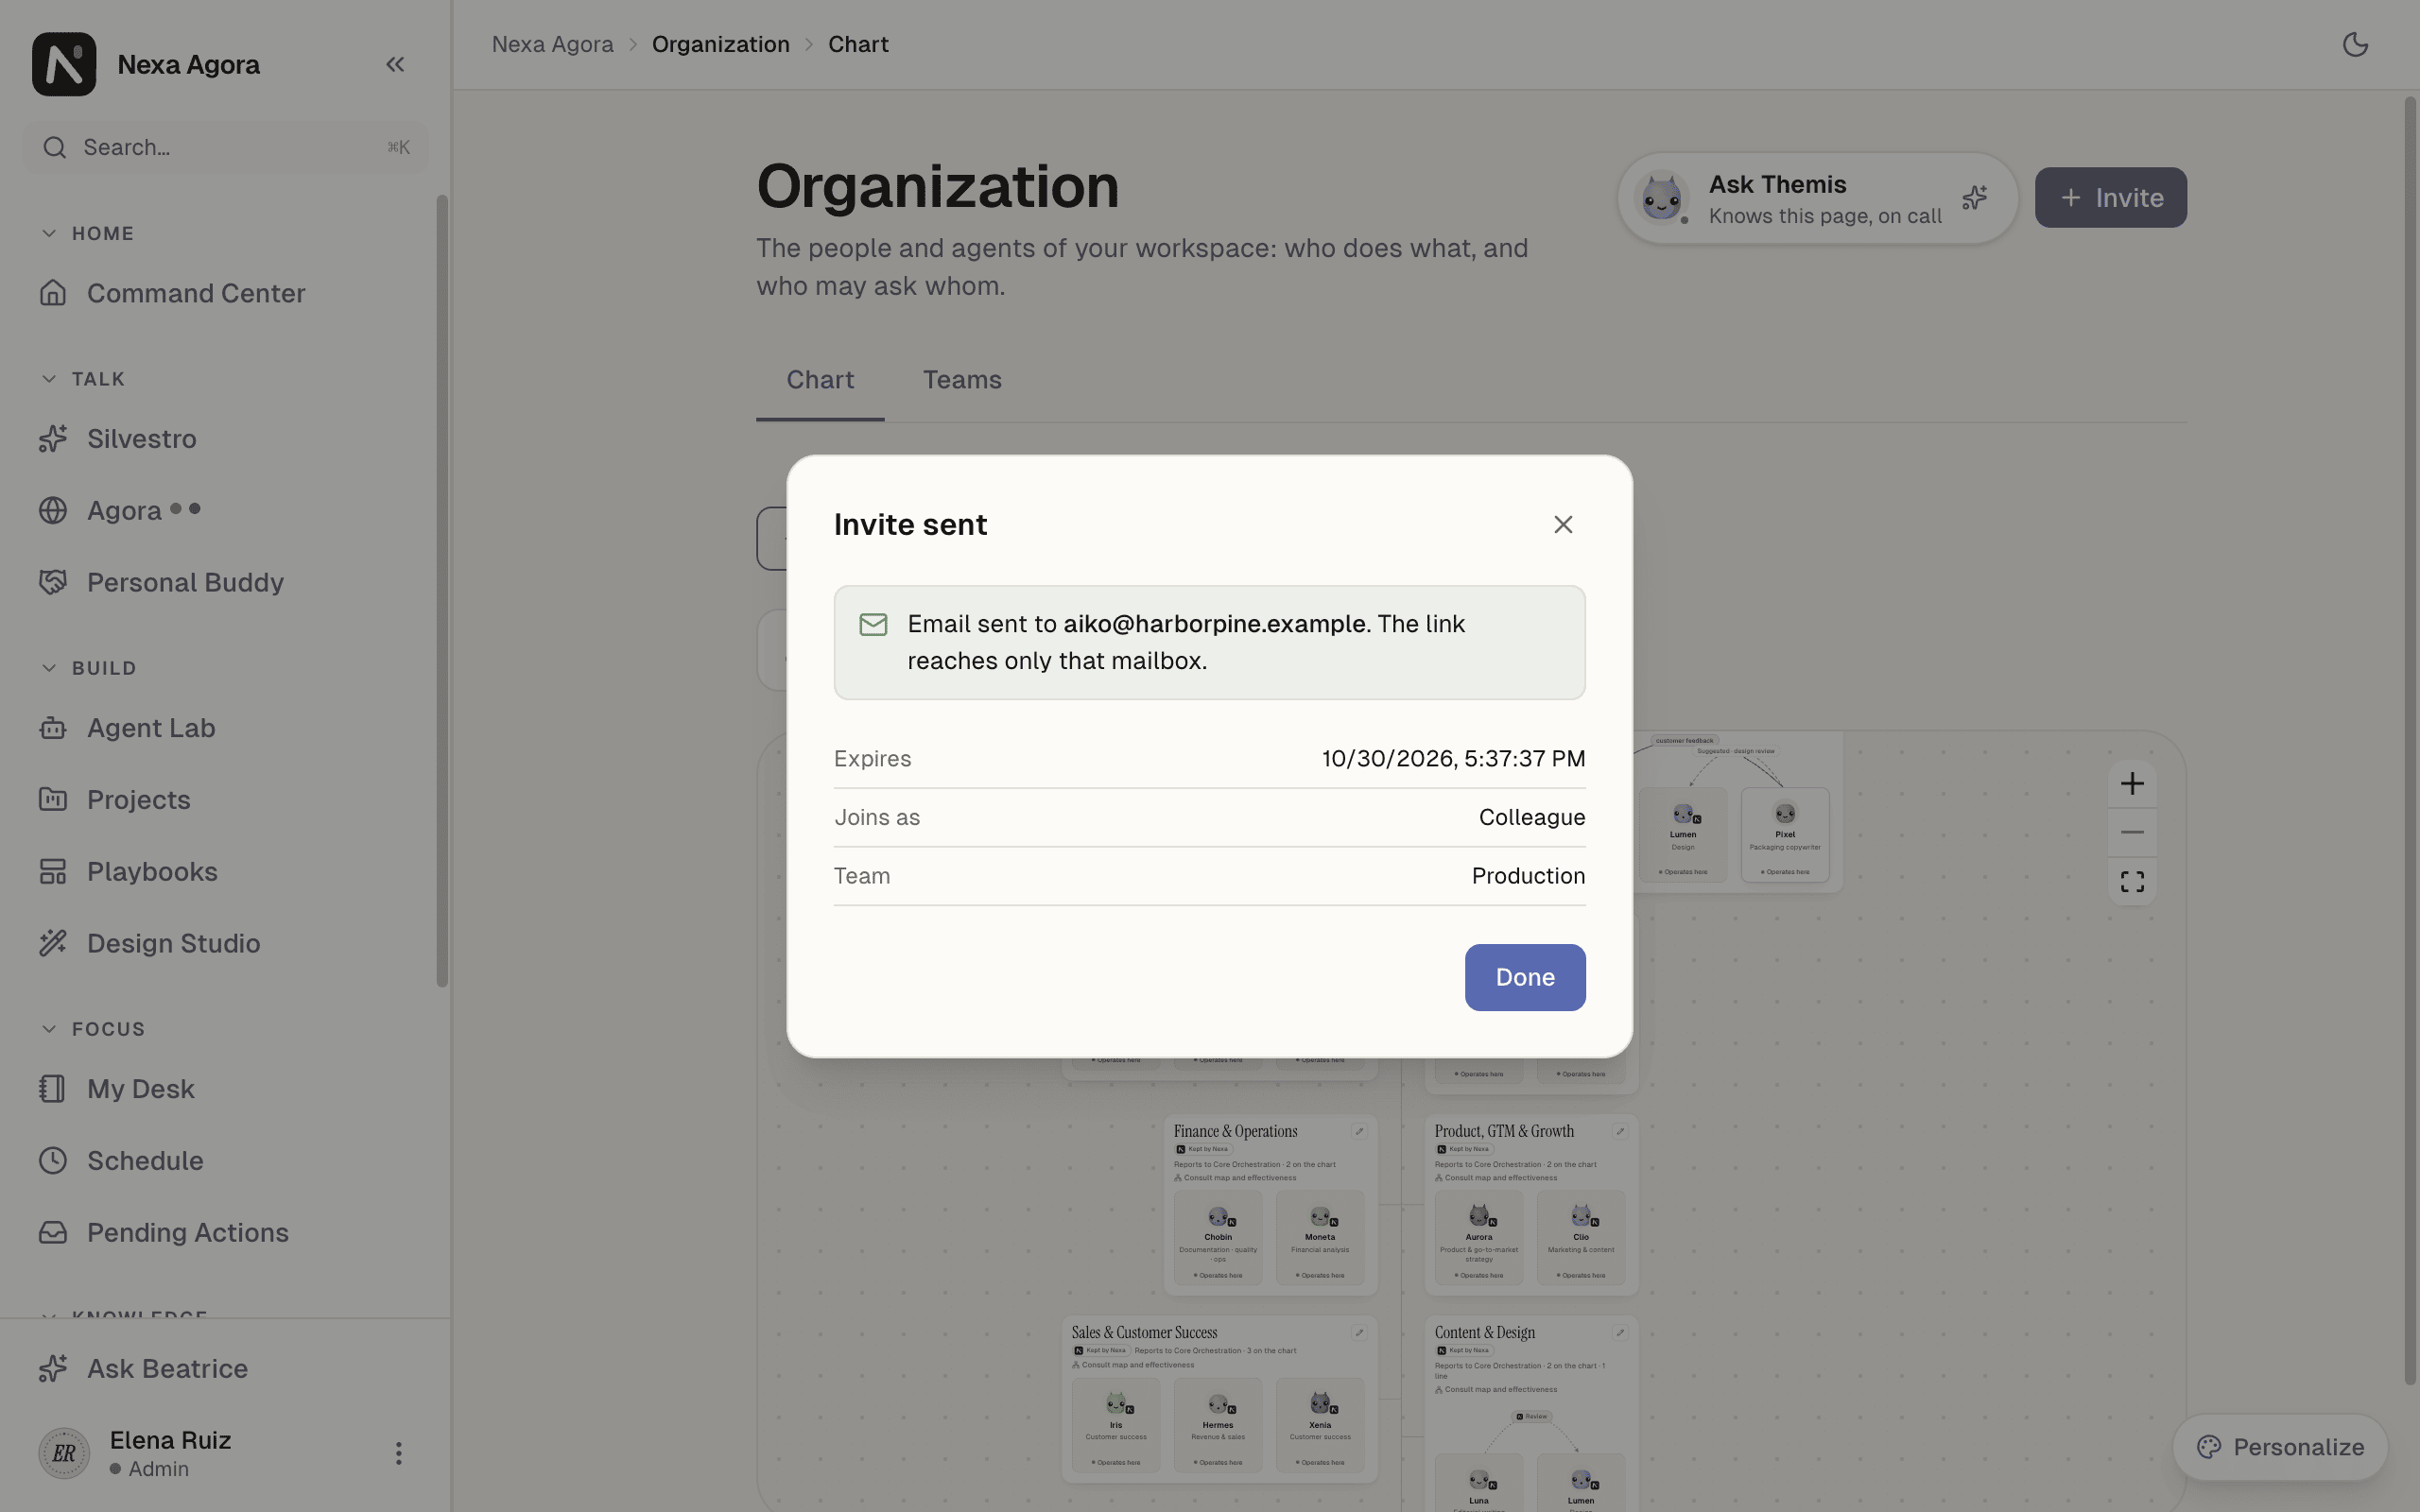Click the Nexa Agora logo icon
The width and height of the screenshot is (2420, 1512).
click(64, 64)
